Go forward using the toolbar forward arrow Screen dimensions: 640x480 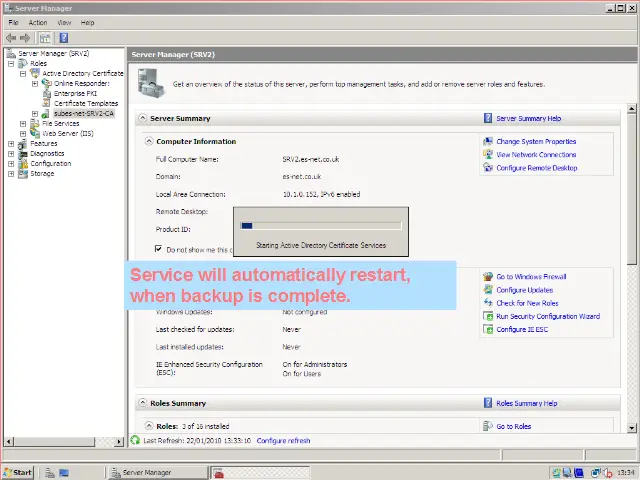(25, 38)
